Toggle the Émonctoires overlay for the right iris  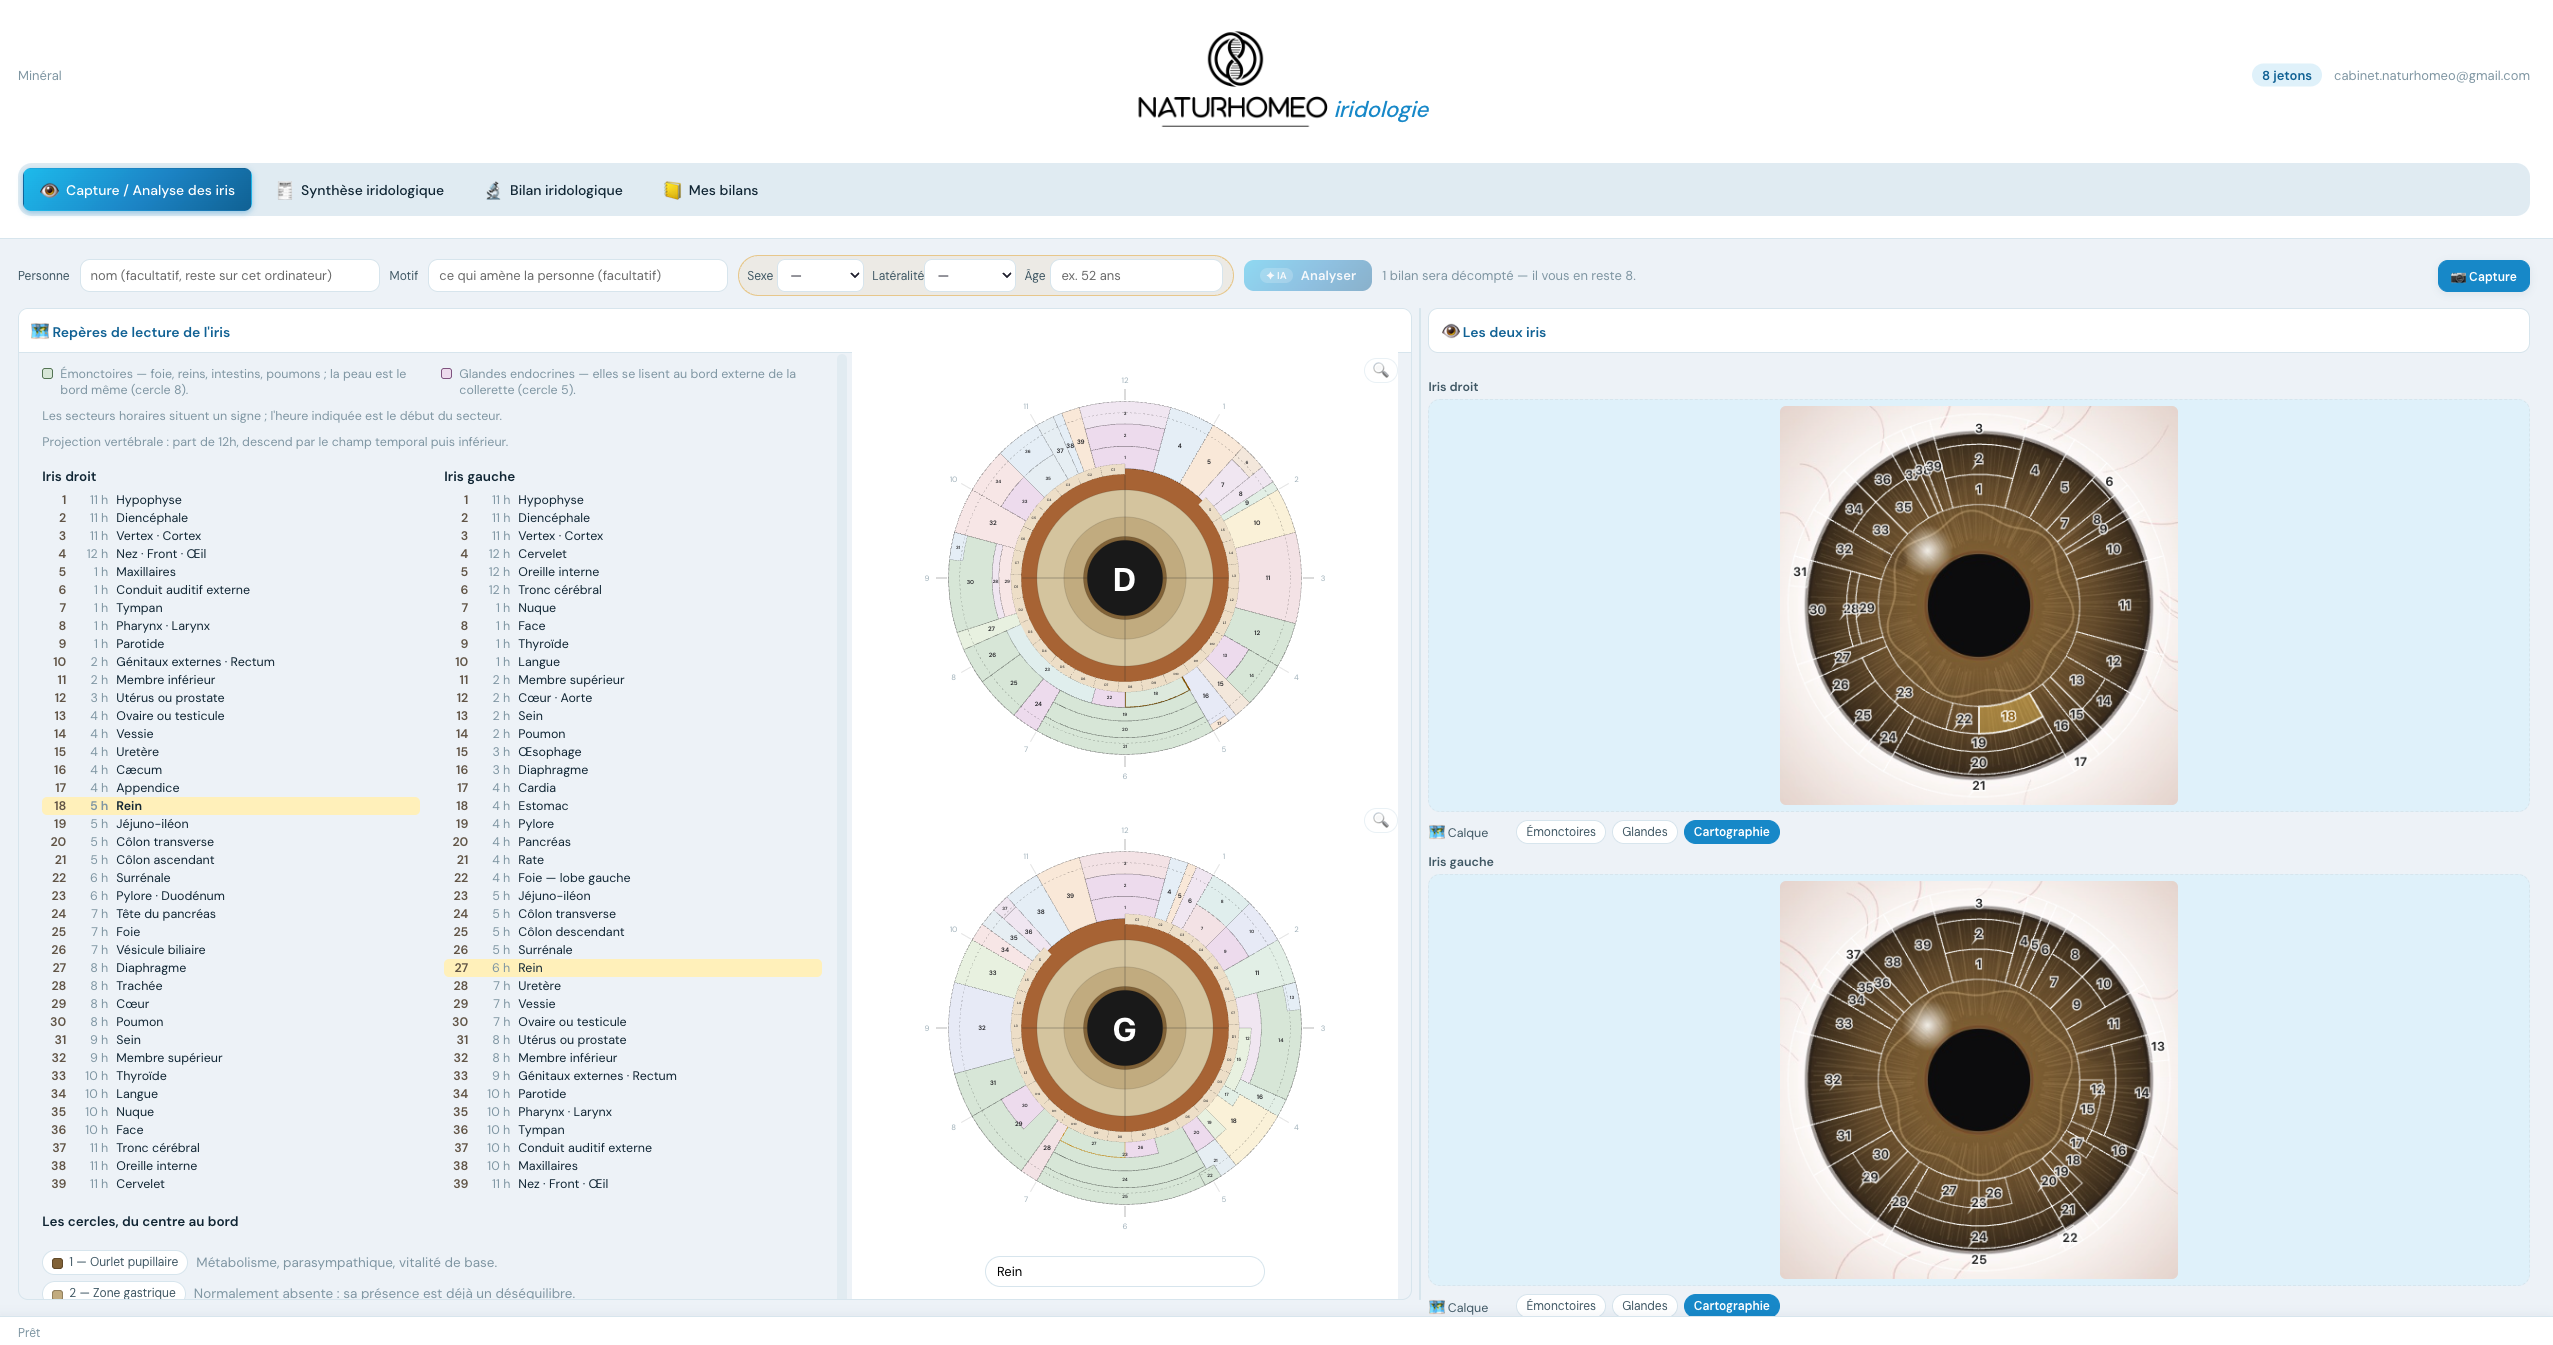coord(1560,832)
